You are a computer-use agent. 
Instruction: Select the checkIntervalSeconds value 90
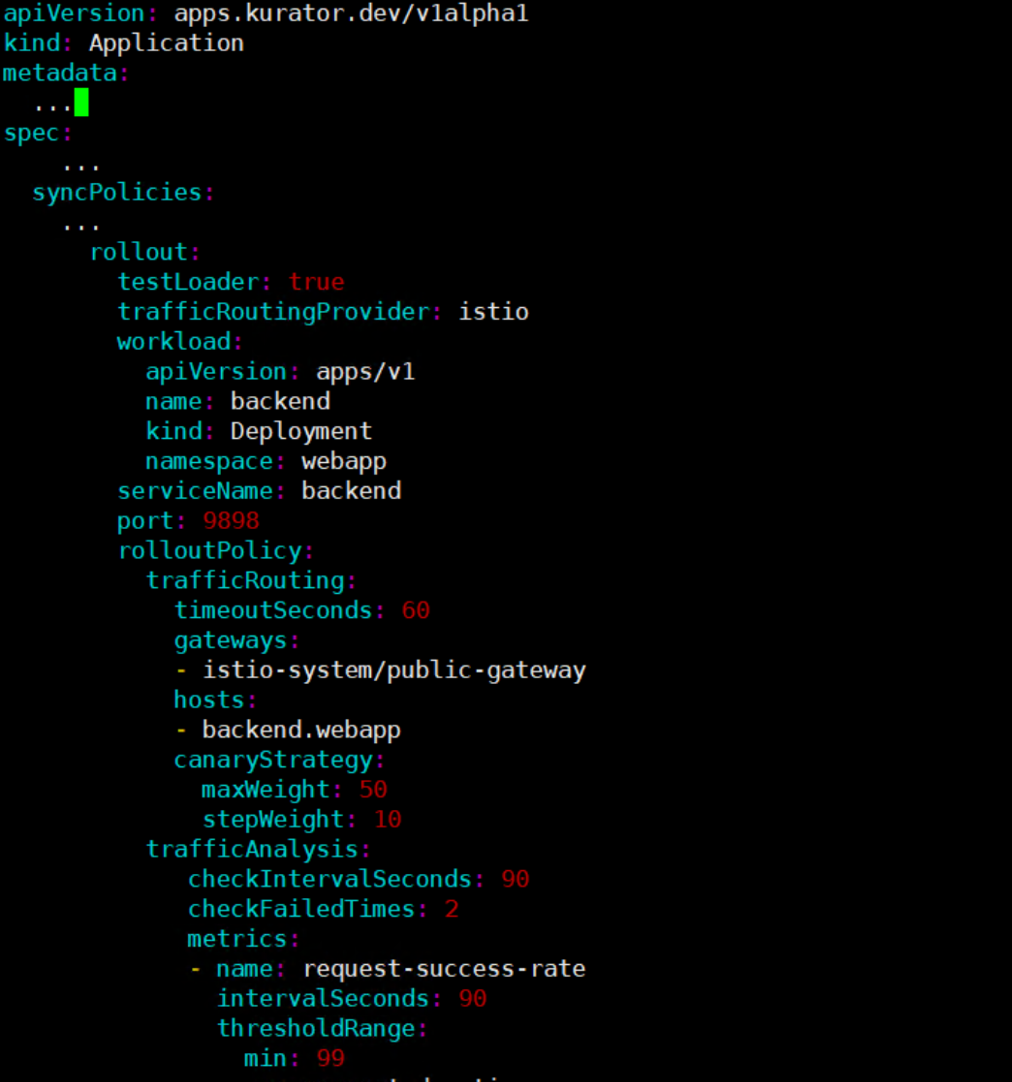coord(515,878)
